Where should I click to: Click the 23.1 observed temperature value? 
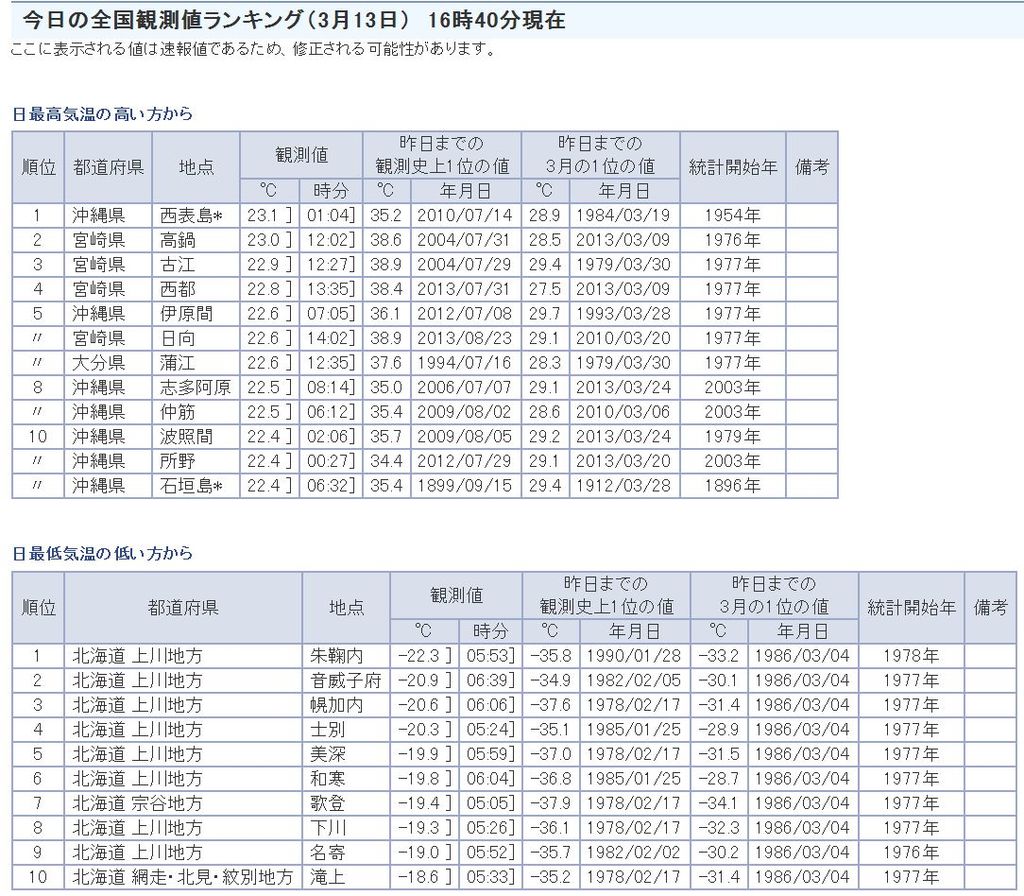pos(262,215)
